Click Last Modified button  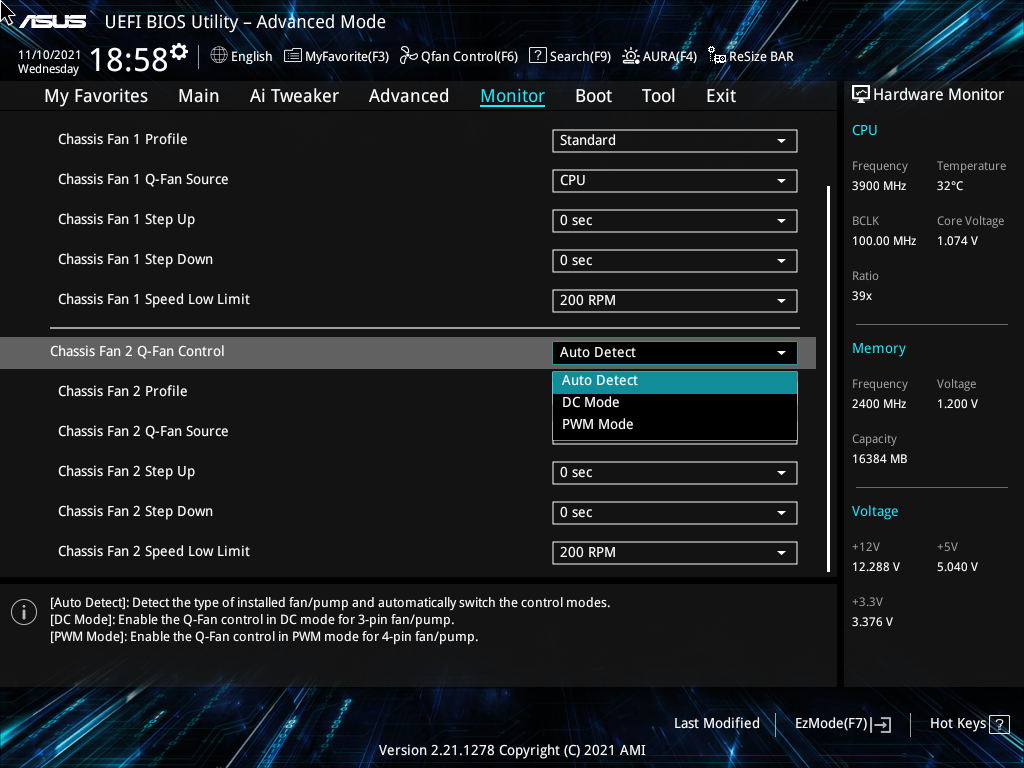(x=716, y=724)
